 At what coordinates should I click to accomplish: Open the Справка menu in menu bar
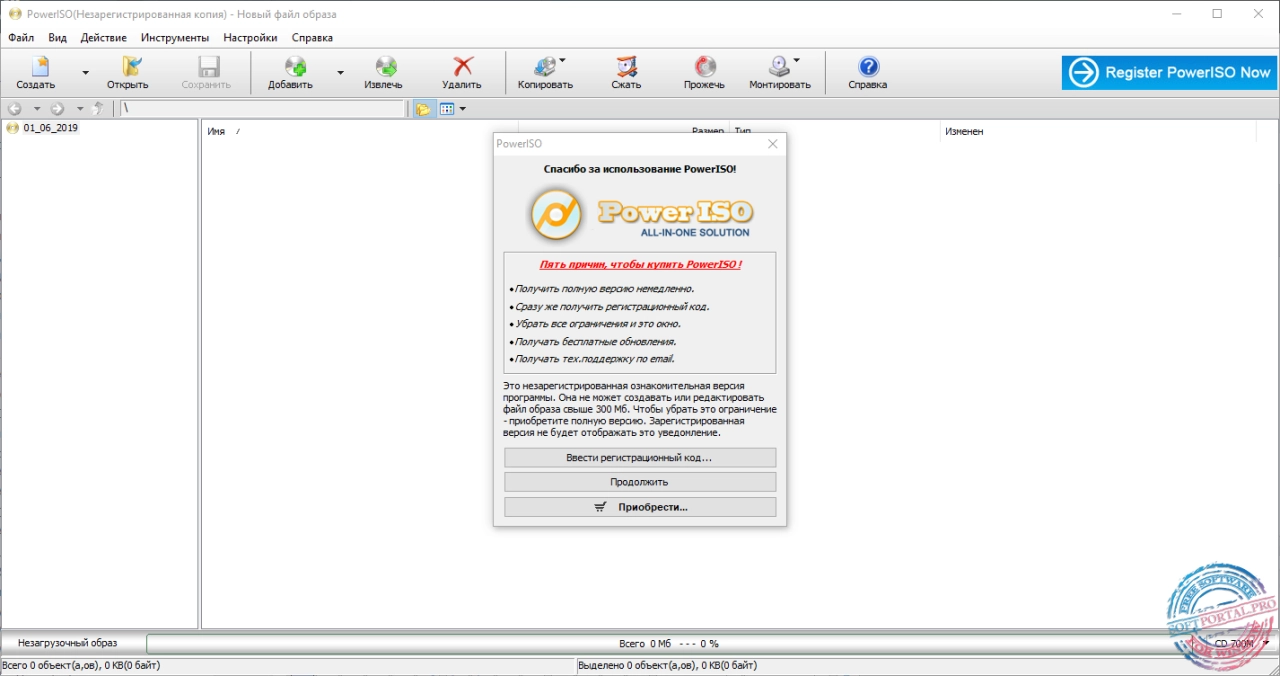tap(312, 38)
